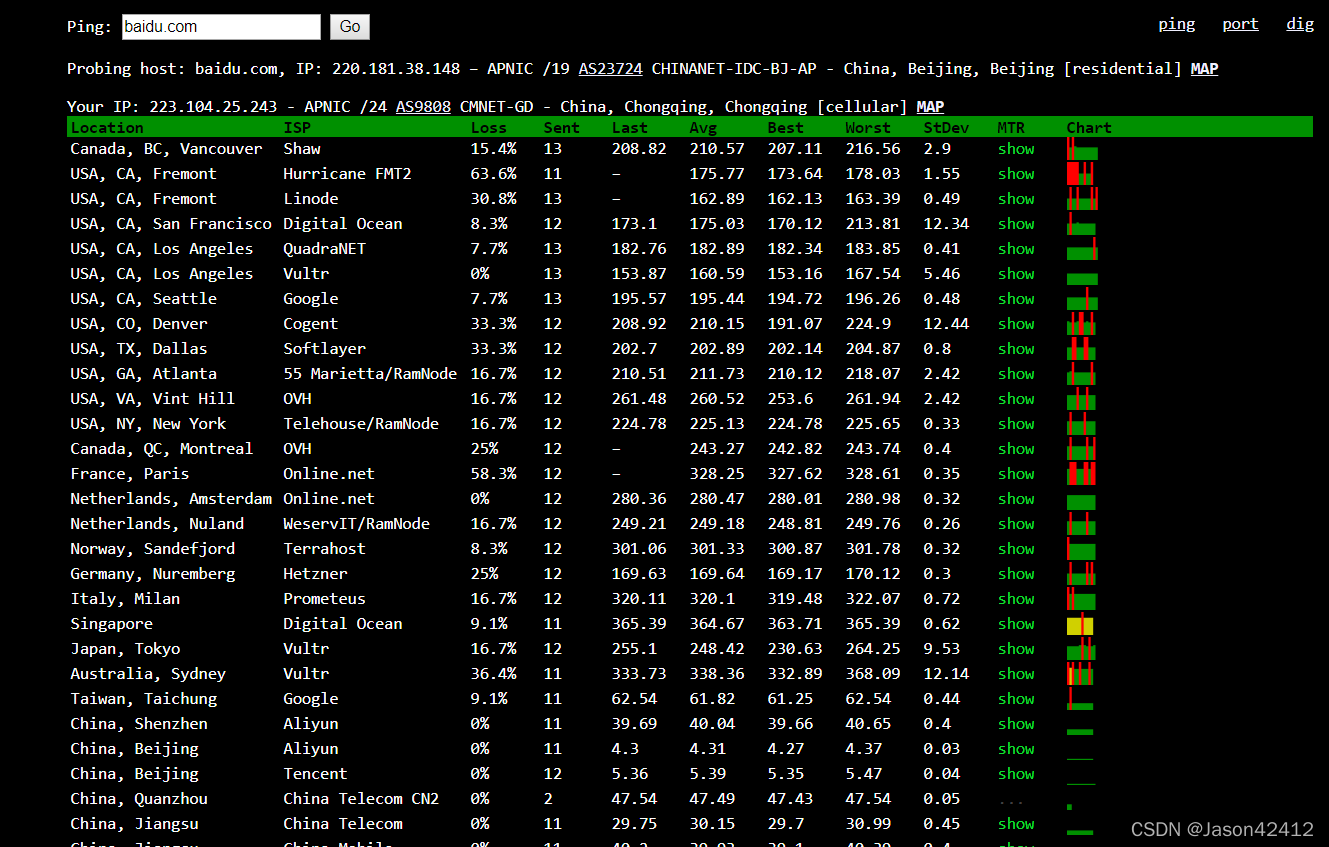
Task: Open the ping link at top right
Action: (1176, 24)
